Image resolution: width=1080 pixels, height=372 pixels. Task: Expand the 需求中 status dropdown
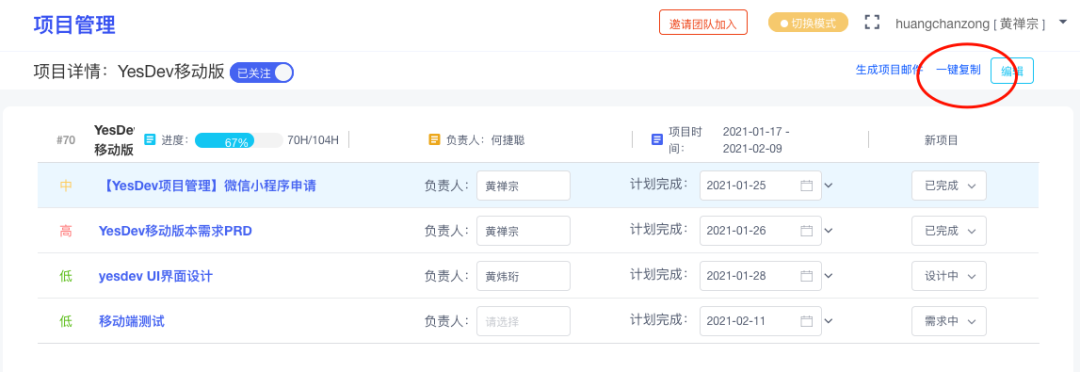948,321
